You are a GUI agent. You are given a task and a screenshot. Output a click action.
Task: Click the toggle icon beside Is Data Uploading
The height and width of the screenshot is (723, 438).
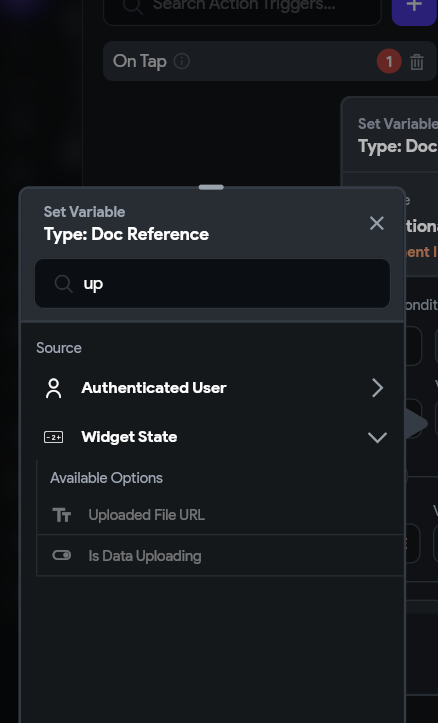click(x=62, y=555)
